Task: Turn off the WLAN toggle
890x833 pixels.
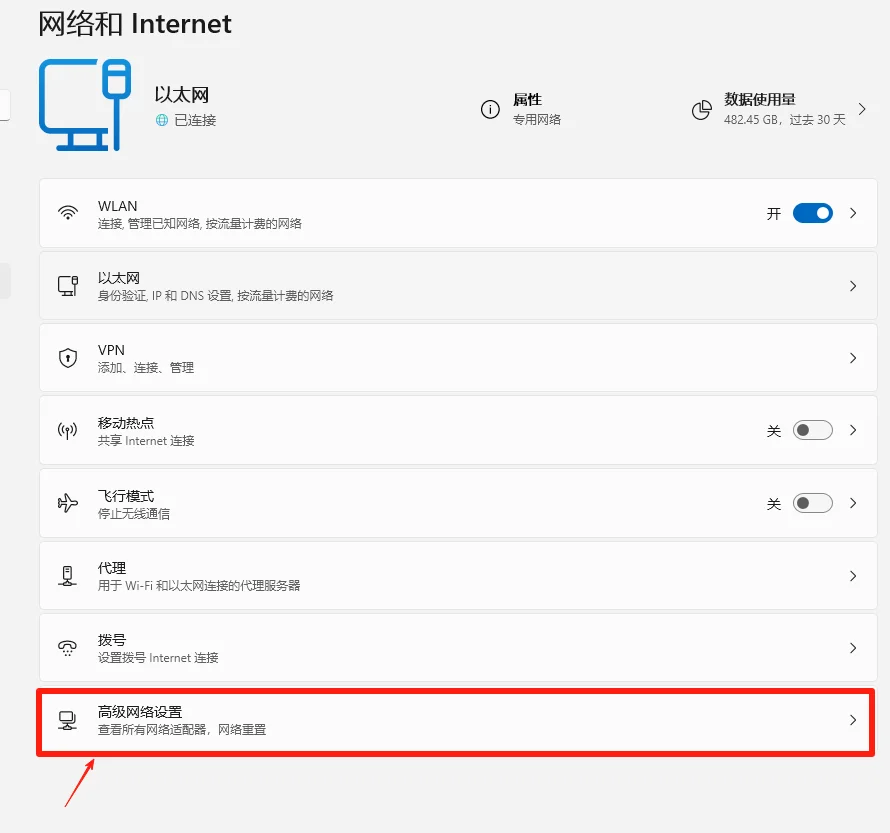Action: click(812, 213)
